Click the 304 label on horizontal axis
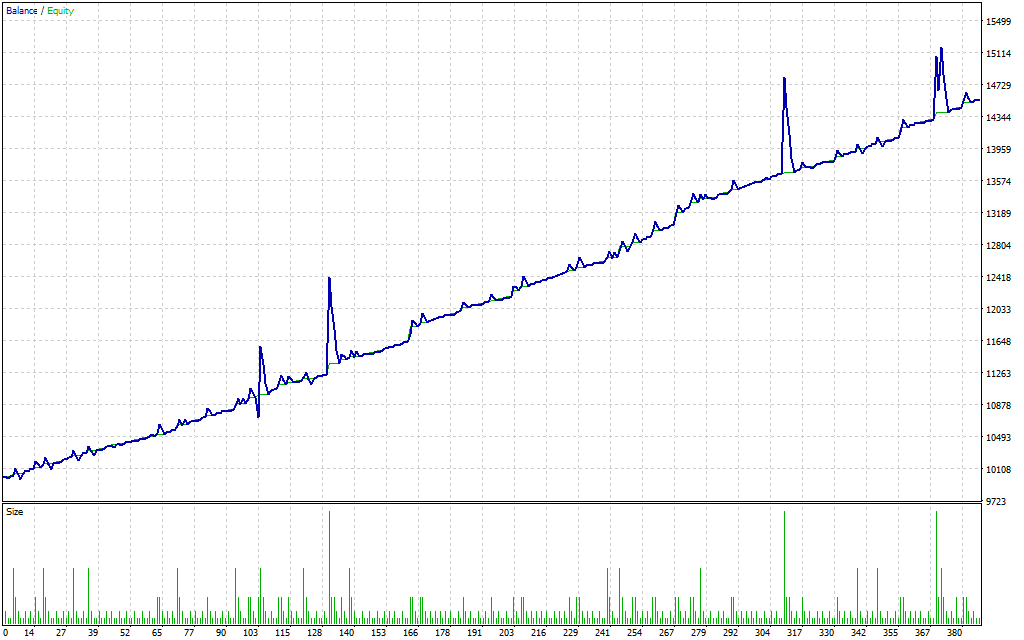This screenshot has width=1024, height=640. [x=763, y=633]
